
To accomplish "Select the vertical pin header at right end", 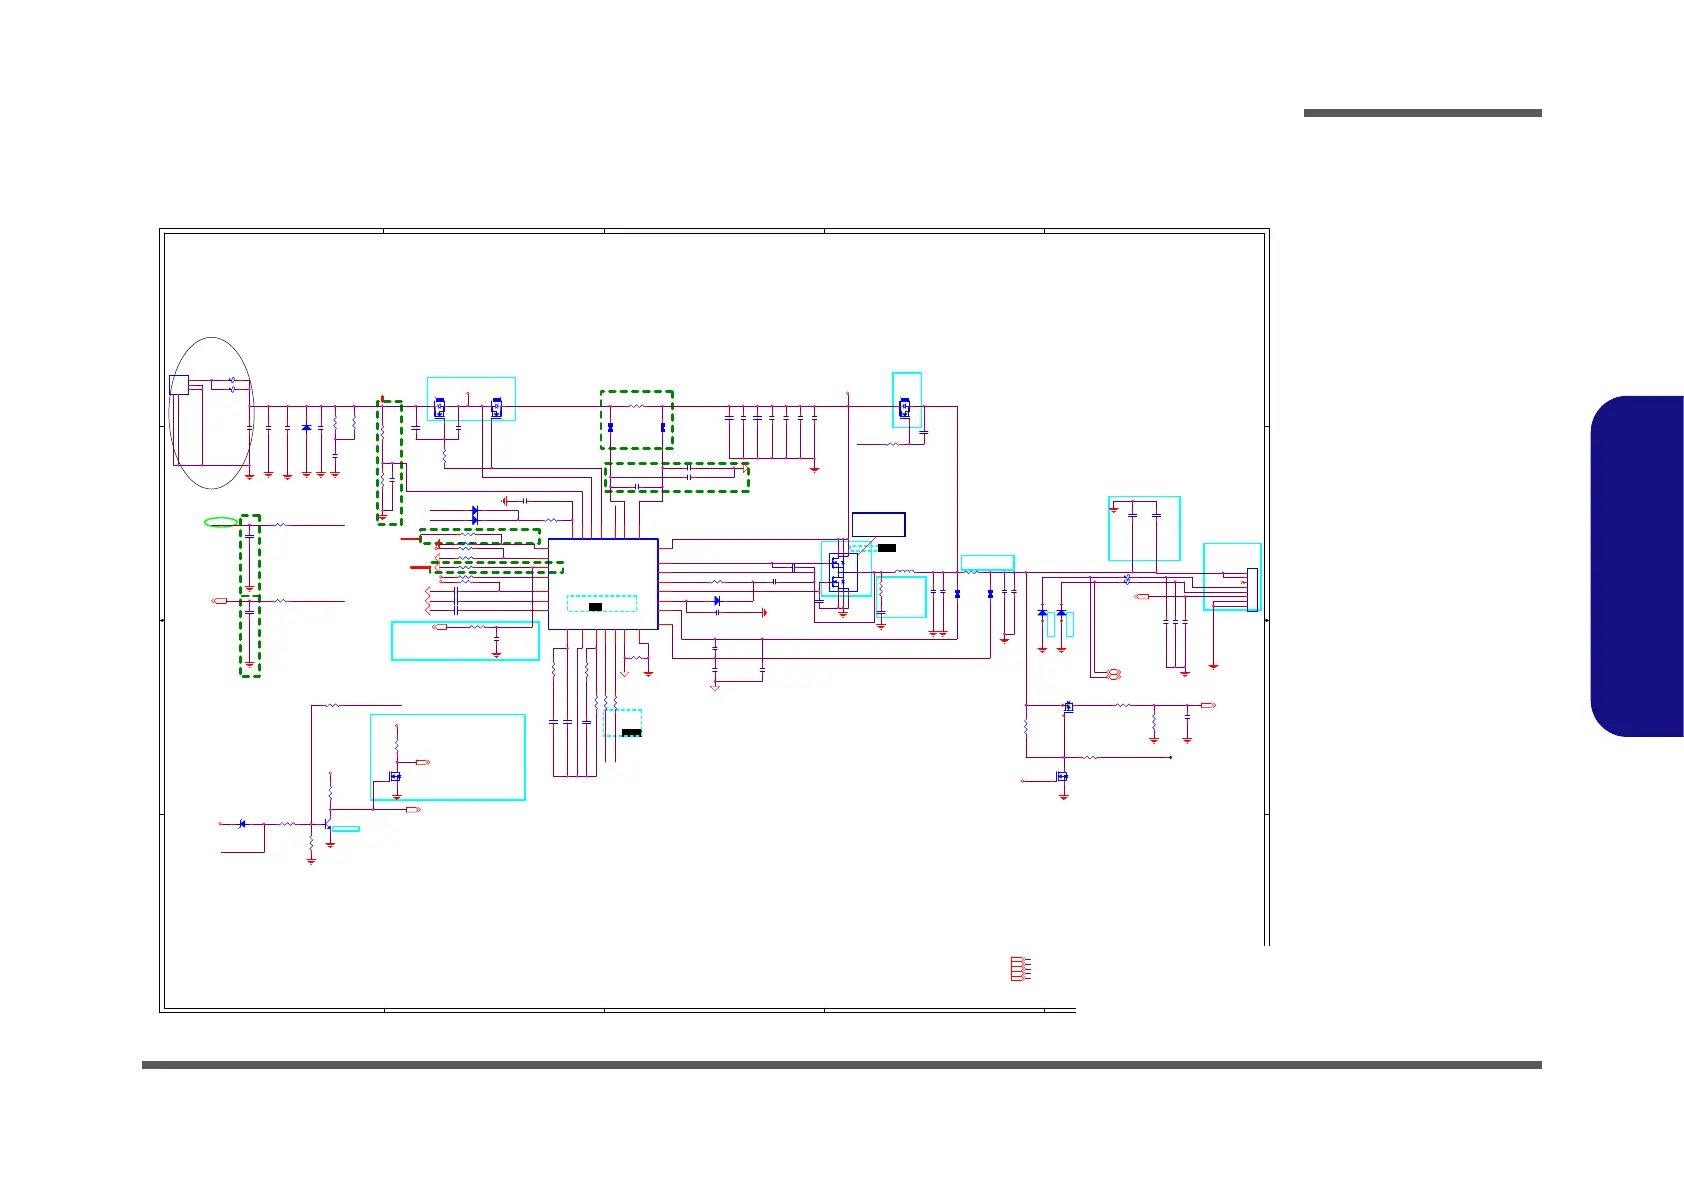I will click(x=1252, y=588).
